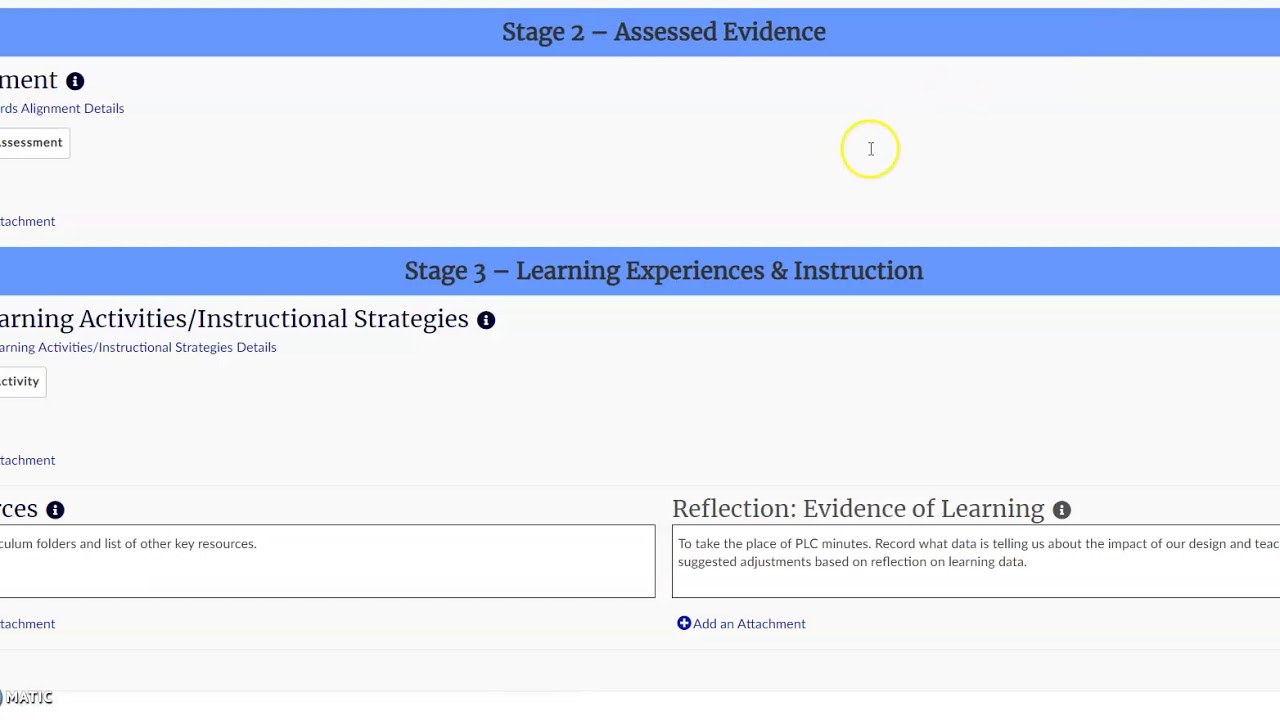Viewport: 1280px width, 720px height.
Task: Open the Standards Alignment Details link
Action: click(62, 108)
